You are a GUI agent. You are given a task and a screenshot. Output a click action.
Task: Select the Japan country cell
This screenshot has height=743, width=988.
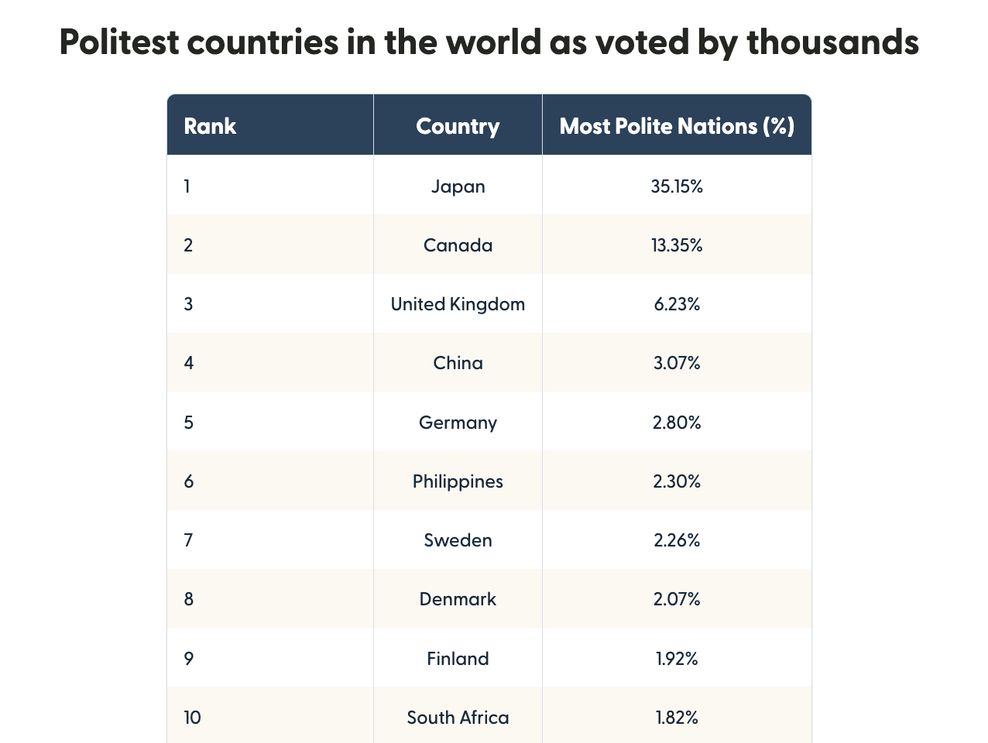click(x=458, y=187)
